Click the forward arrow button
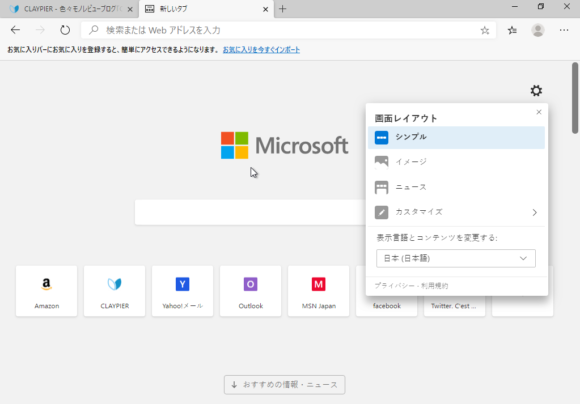 [40, 30]
